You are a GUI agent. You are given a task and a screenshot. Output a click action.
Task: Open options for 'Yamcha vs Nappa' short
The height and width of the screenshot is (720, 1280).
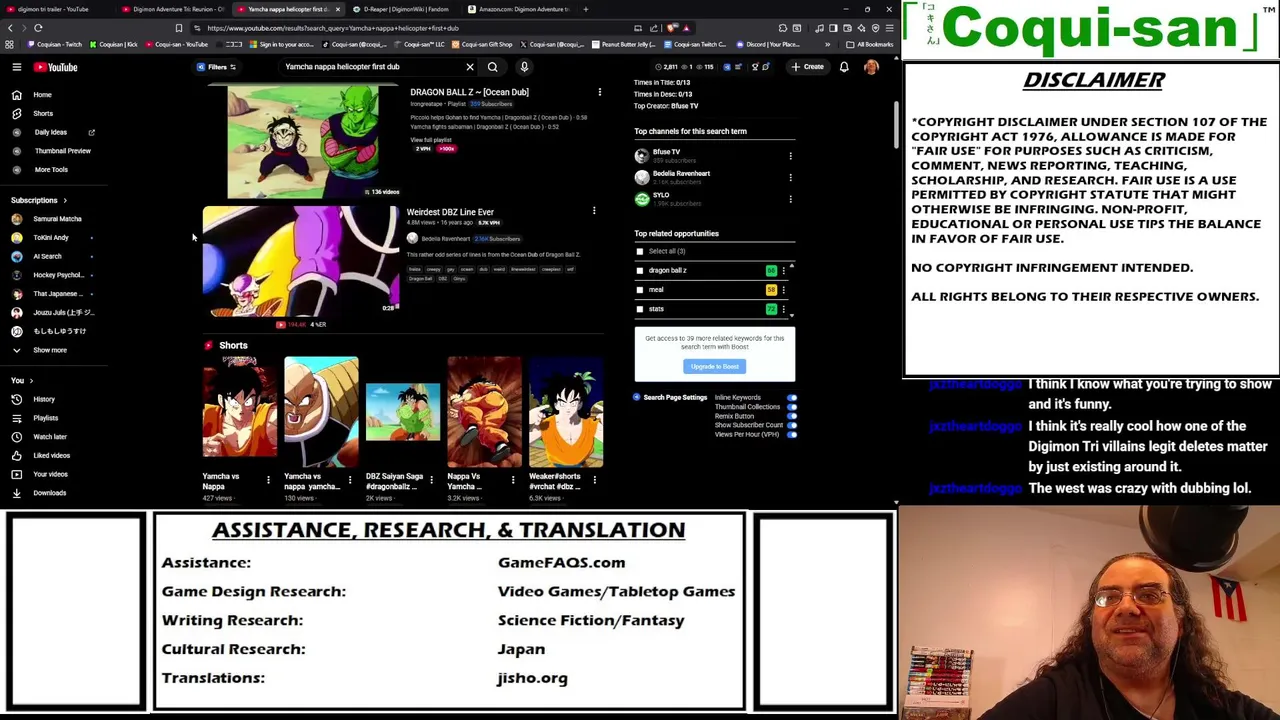pyautogui.click(x=268, y=481)
